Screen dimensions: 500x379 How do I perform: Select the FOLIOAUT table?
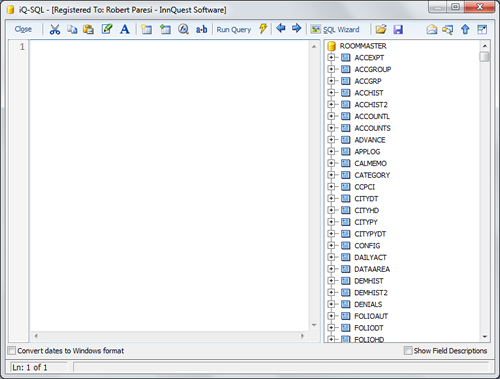pos(371,316)
